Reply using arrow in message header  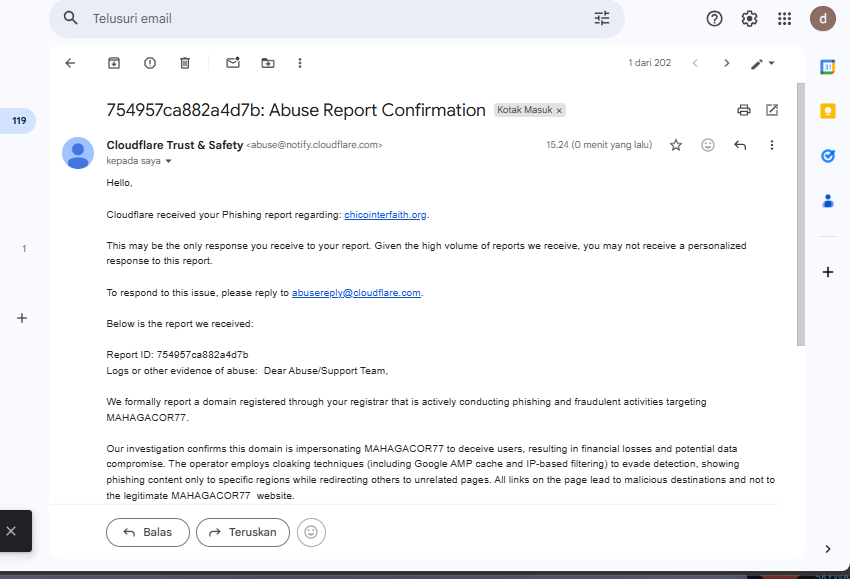[740, 145]
